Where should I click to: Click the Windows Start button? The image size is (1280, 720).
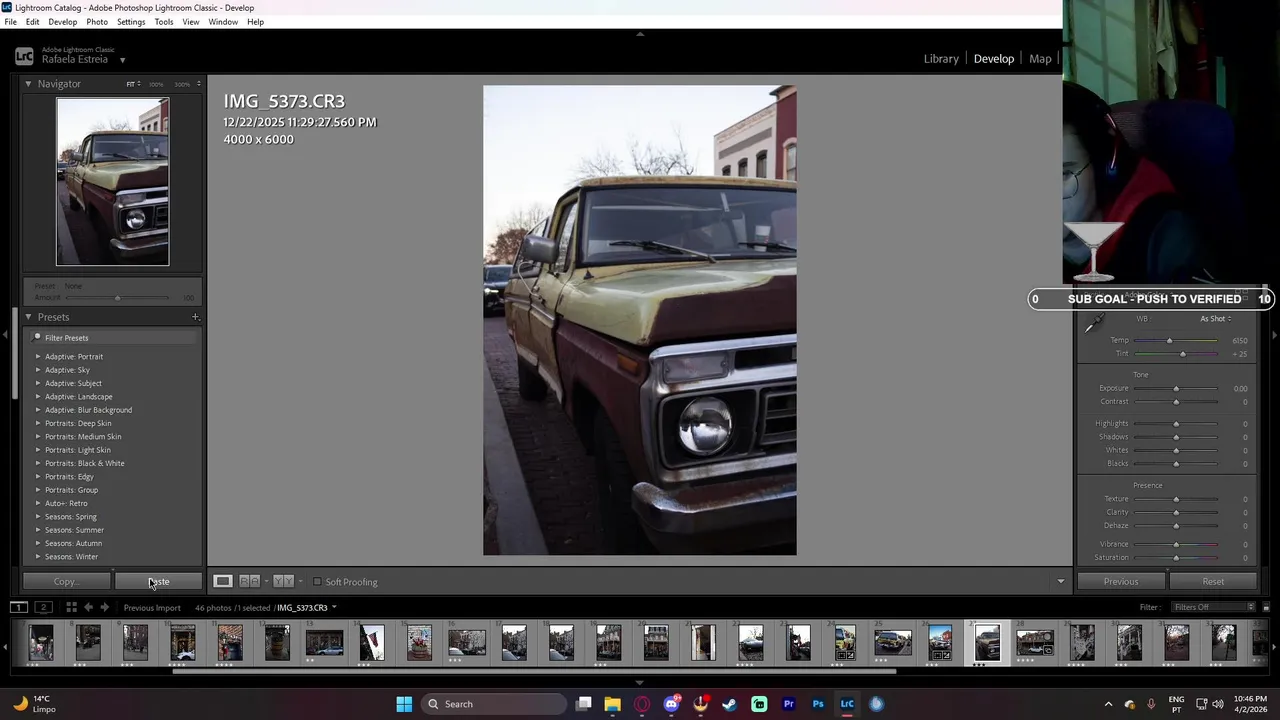click(404, 704)
